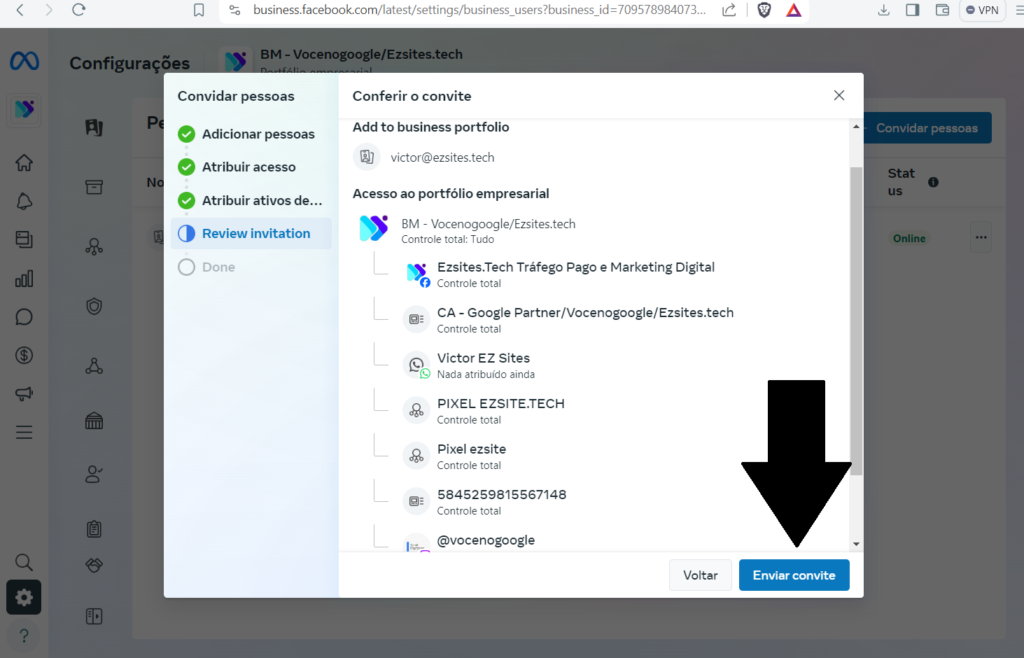Bookmark this page using the bookmark icon
This screenshot has height=658, width=1024.
[x=199, y=10]
